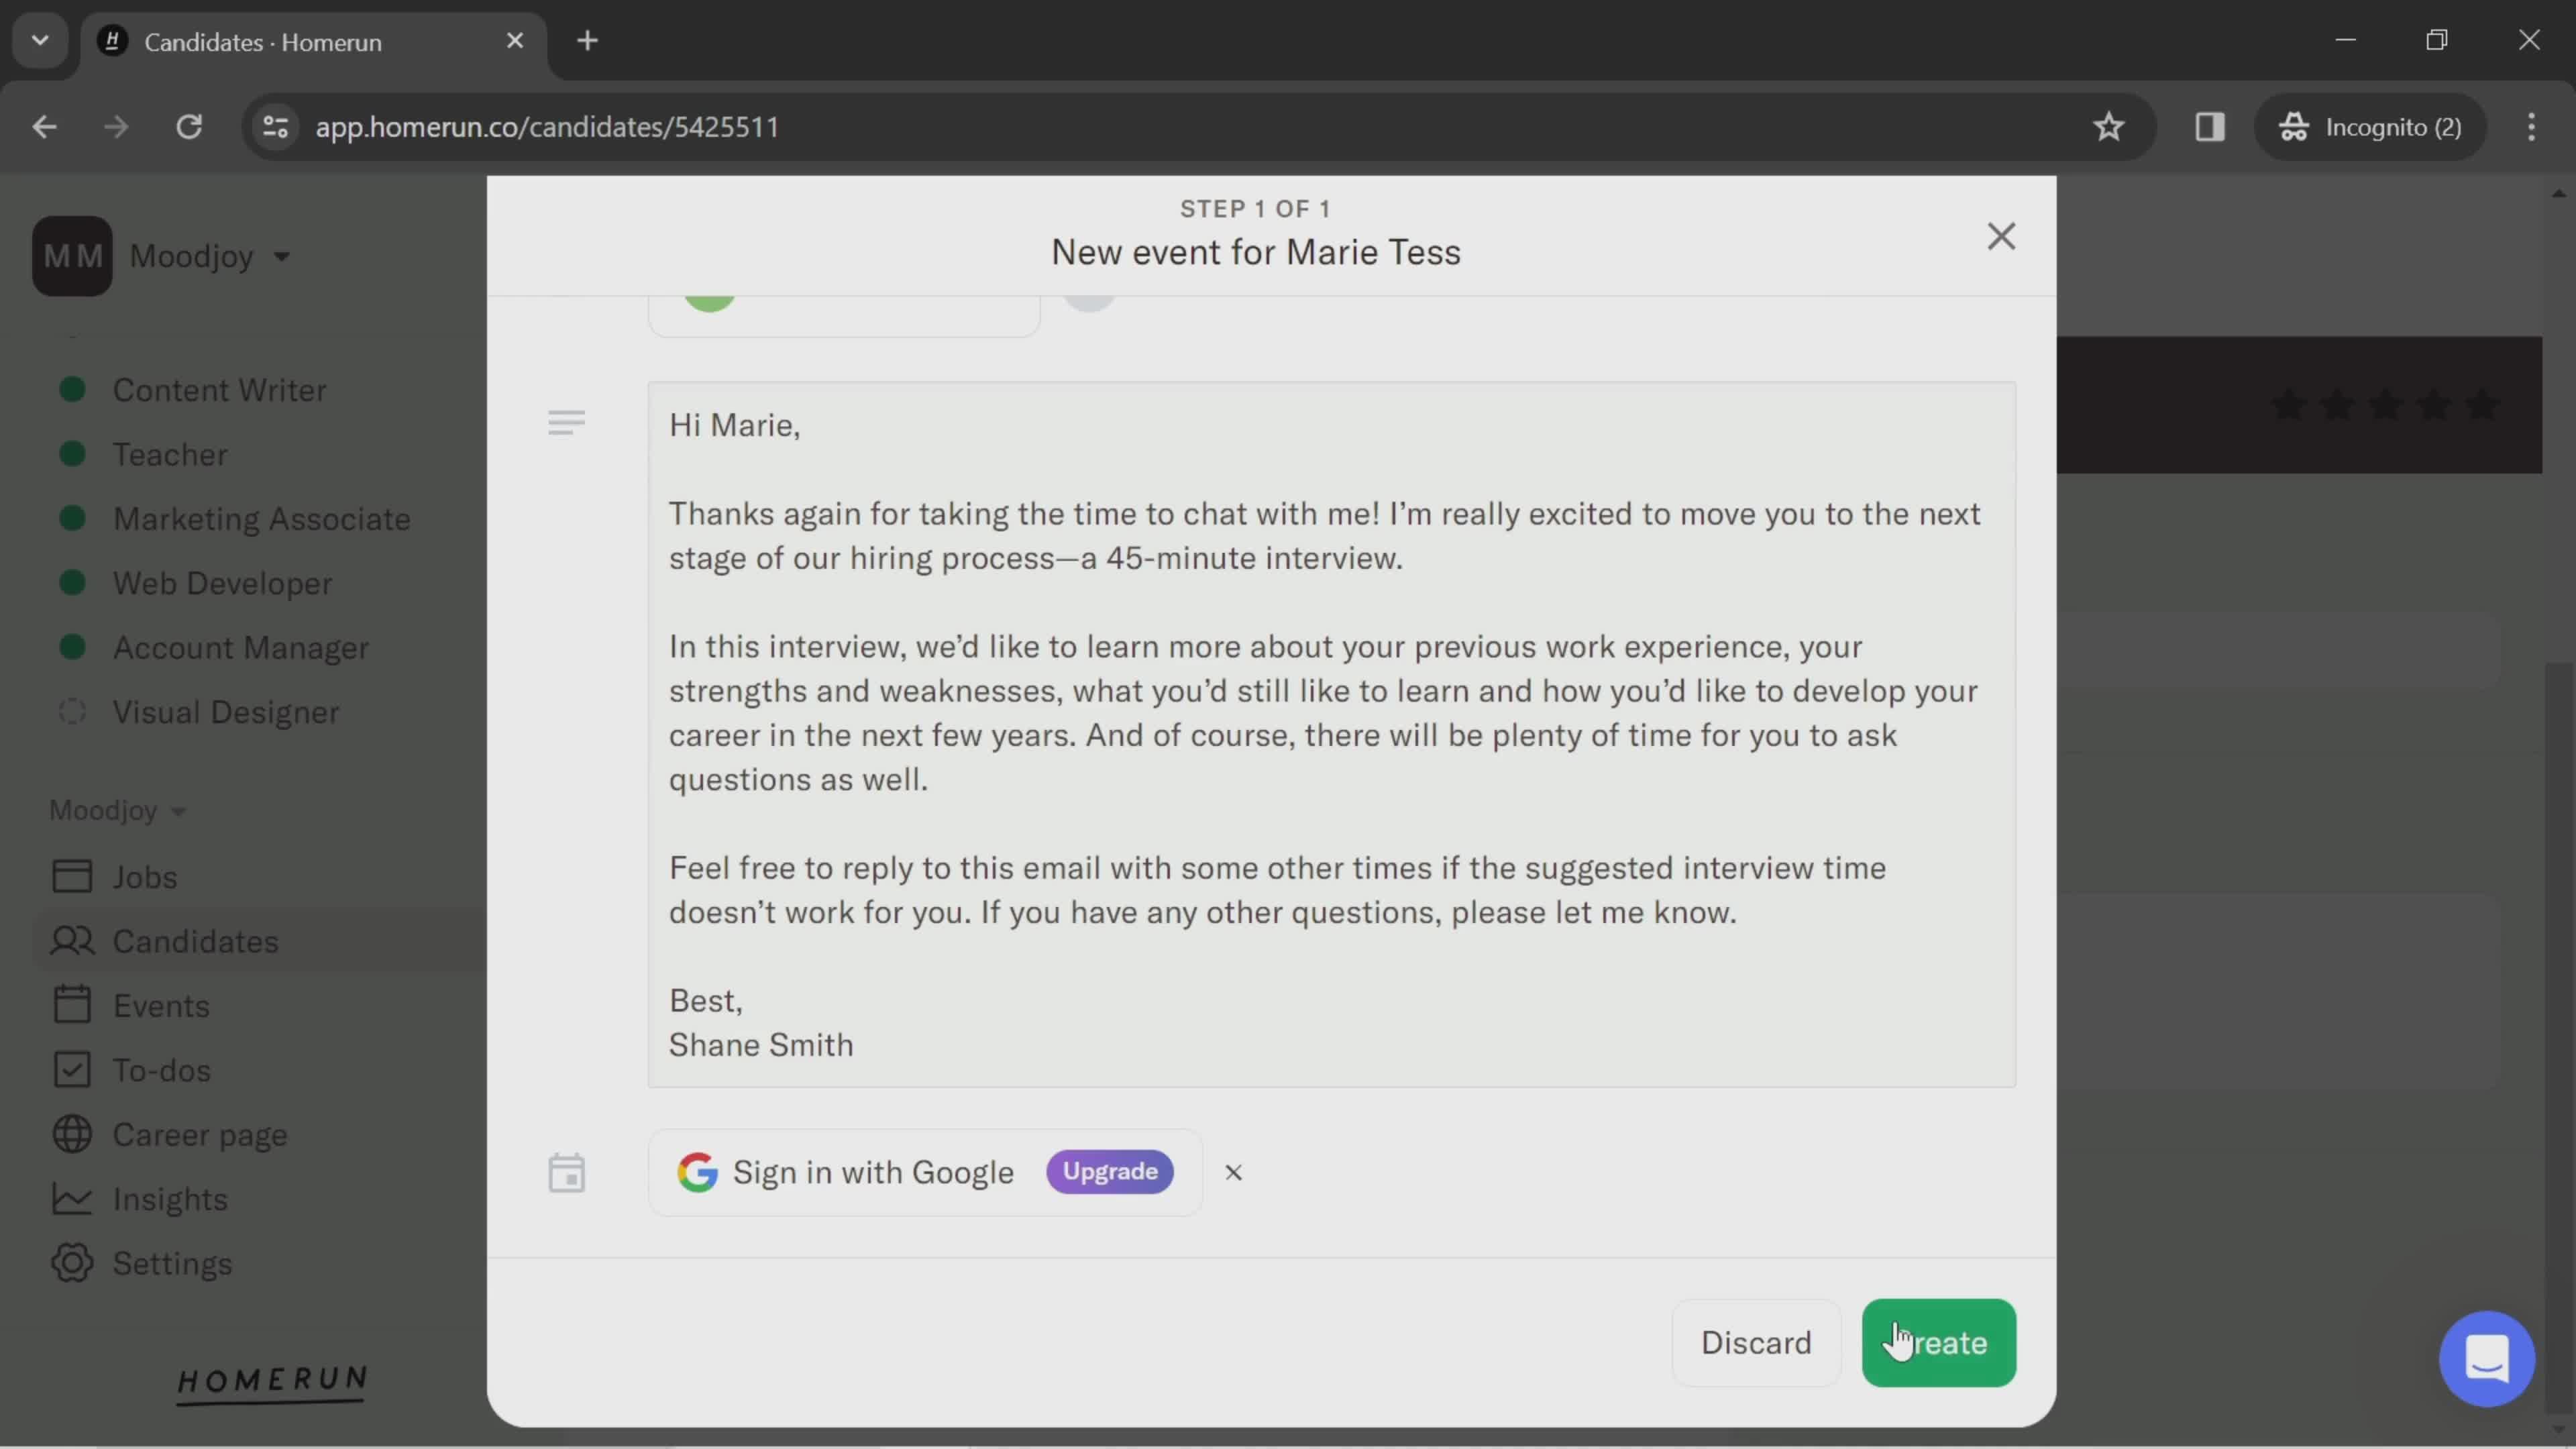
Task: Open the Insights page
Action: pyautogui.click(x=169, y=1199)
